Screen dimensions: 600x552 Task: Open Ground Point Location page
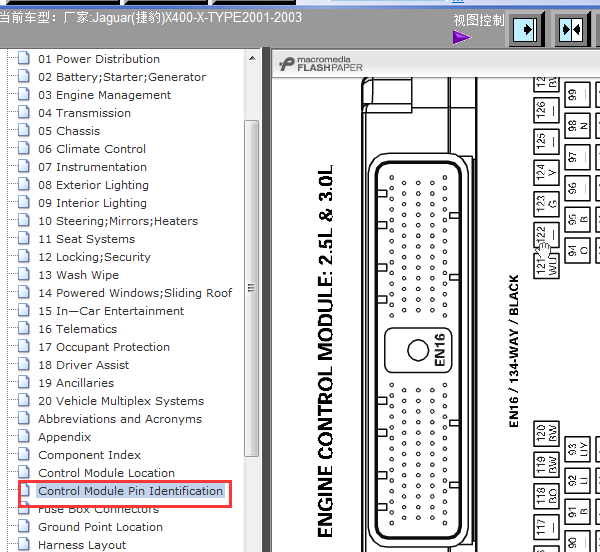click(x=100, y=527)
